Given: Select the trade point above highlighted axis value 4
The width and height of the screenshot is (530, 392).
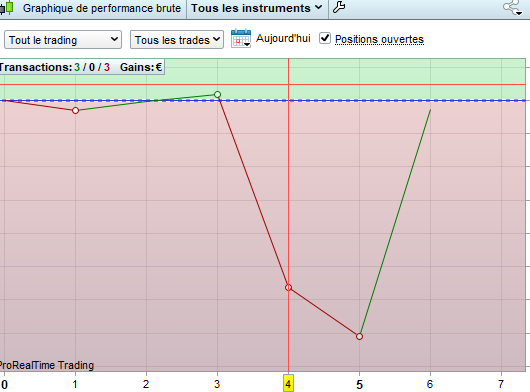Looking at the screenshot, I should [288, 288].
